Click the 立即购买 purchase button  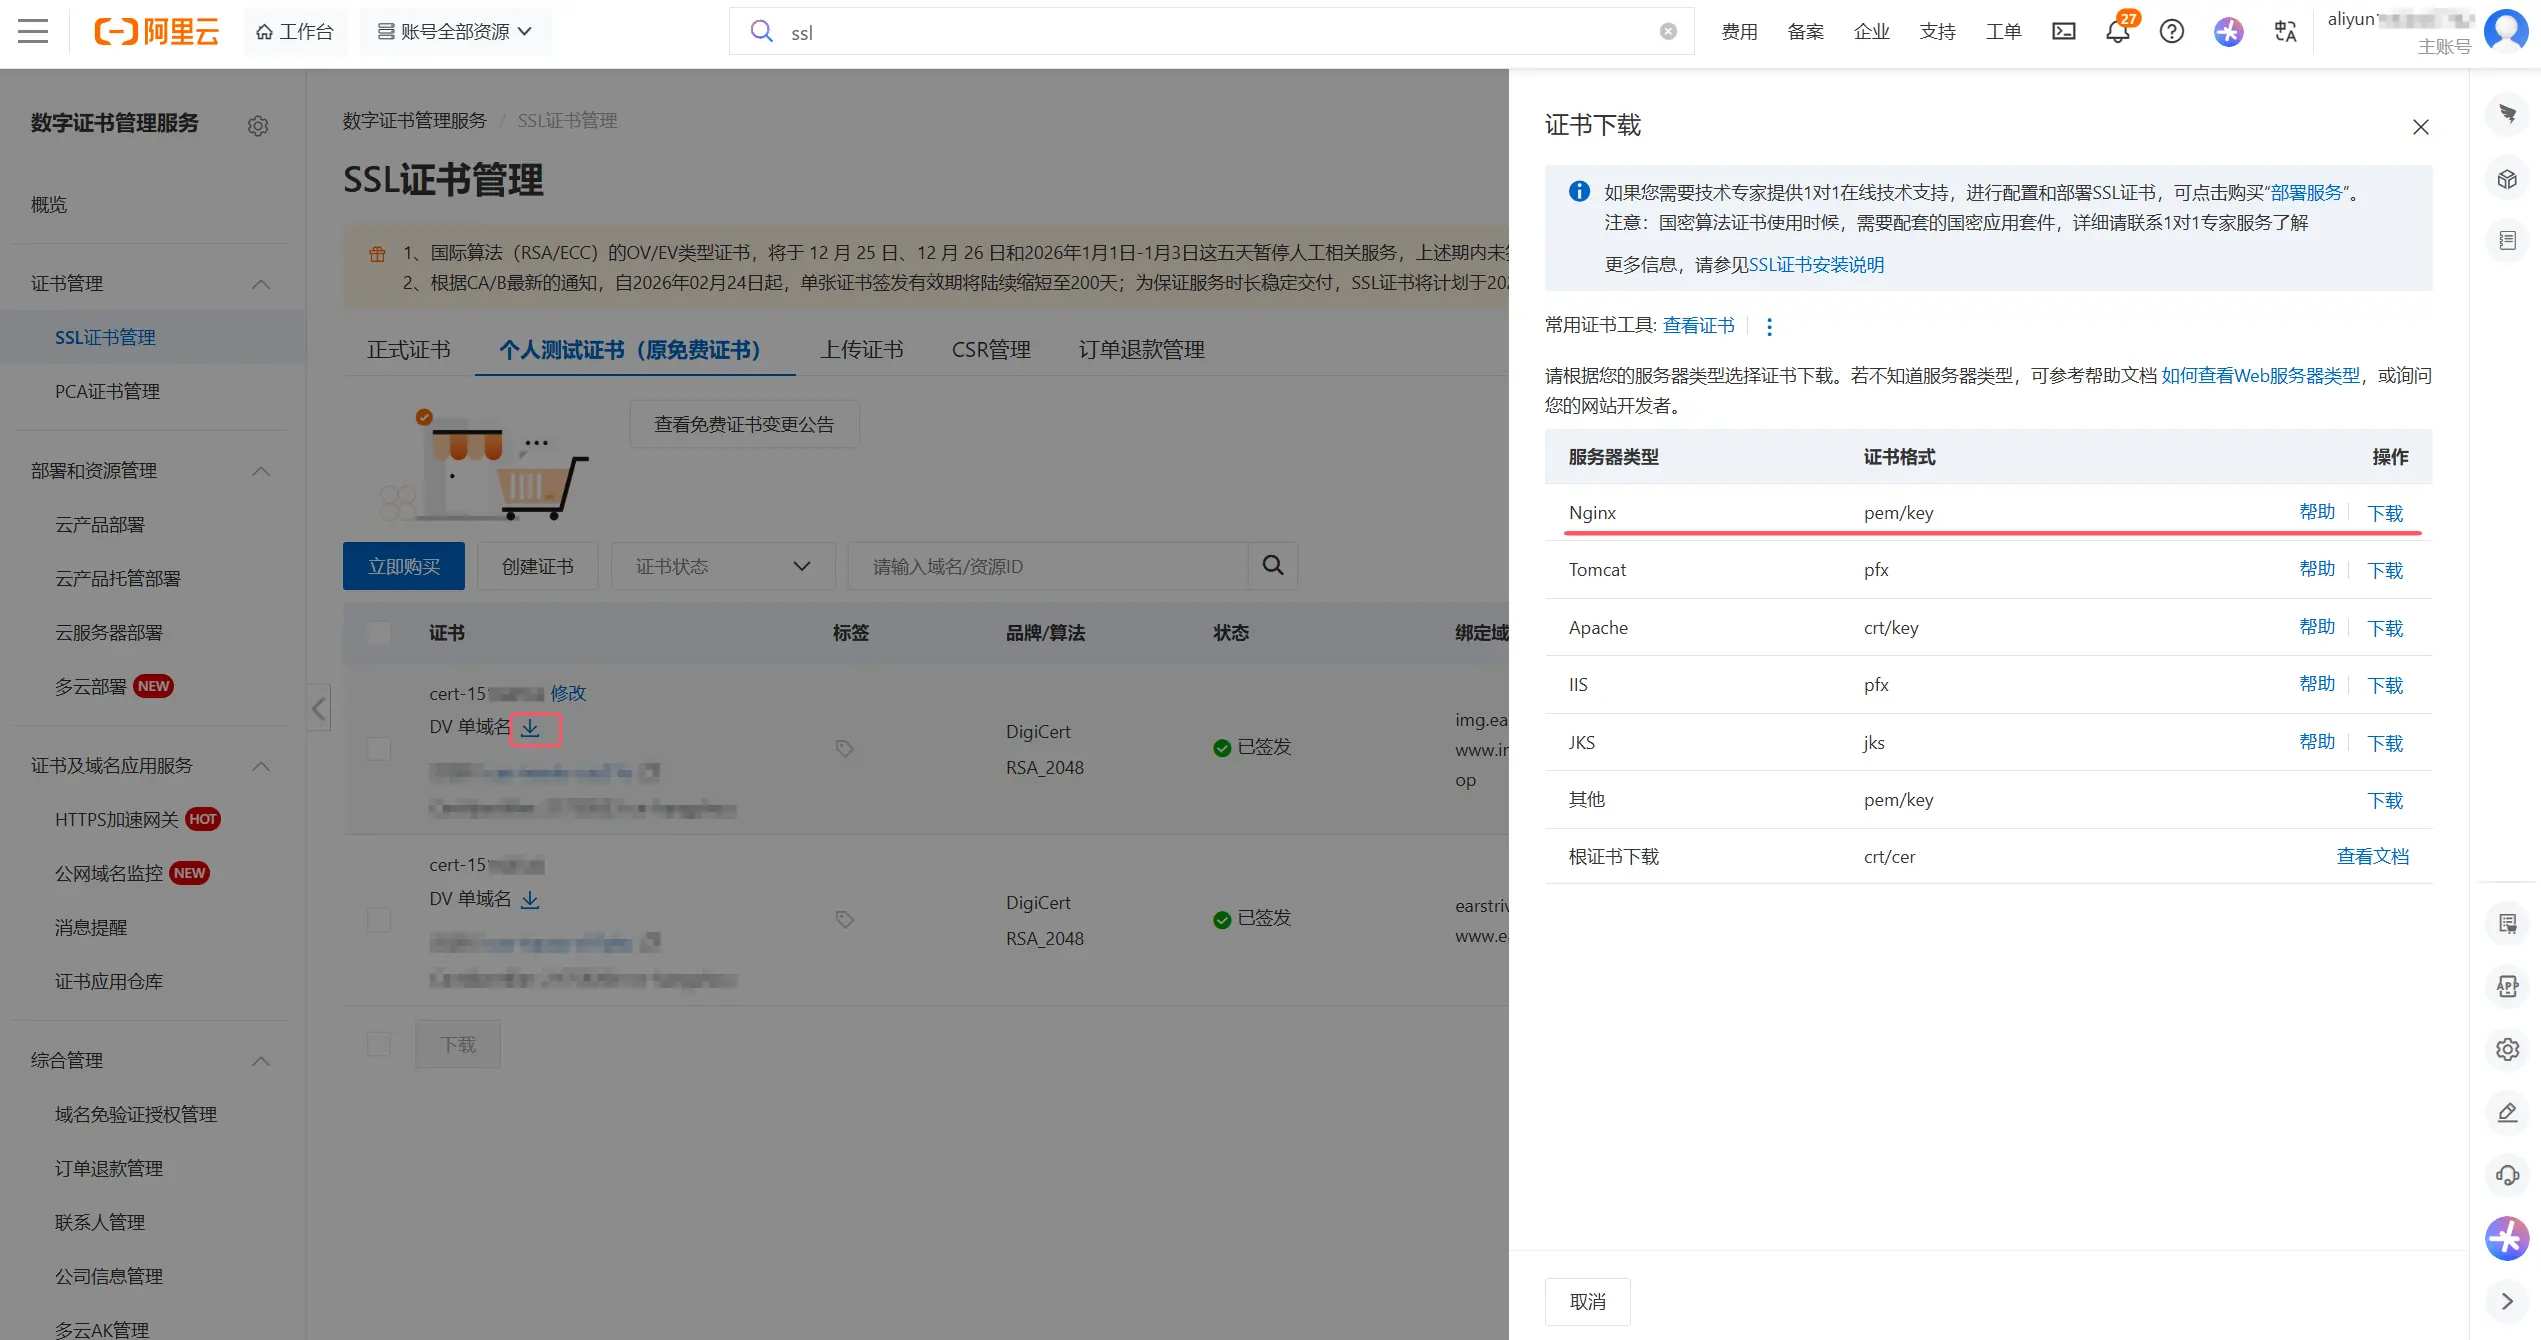coord(403,566)
